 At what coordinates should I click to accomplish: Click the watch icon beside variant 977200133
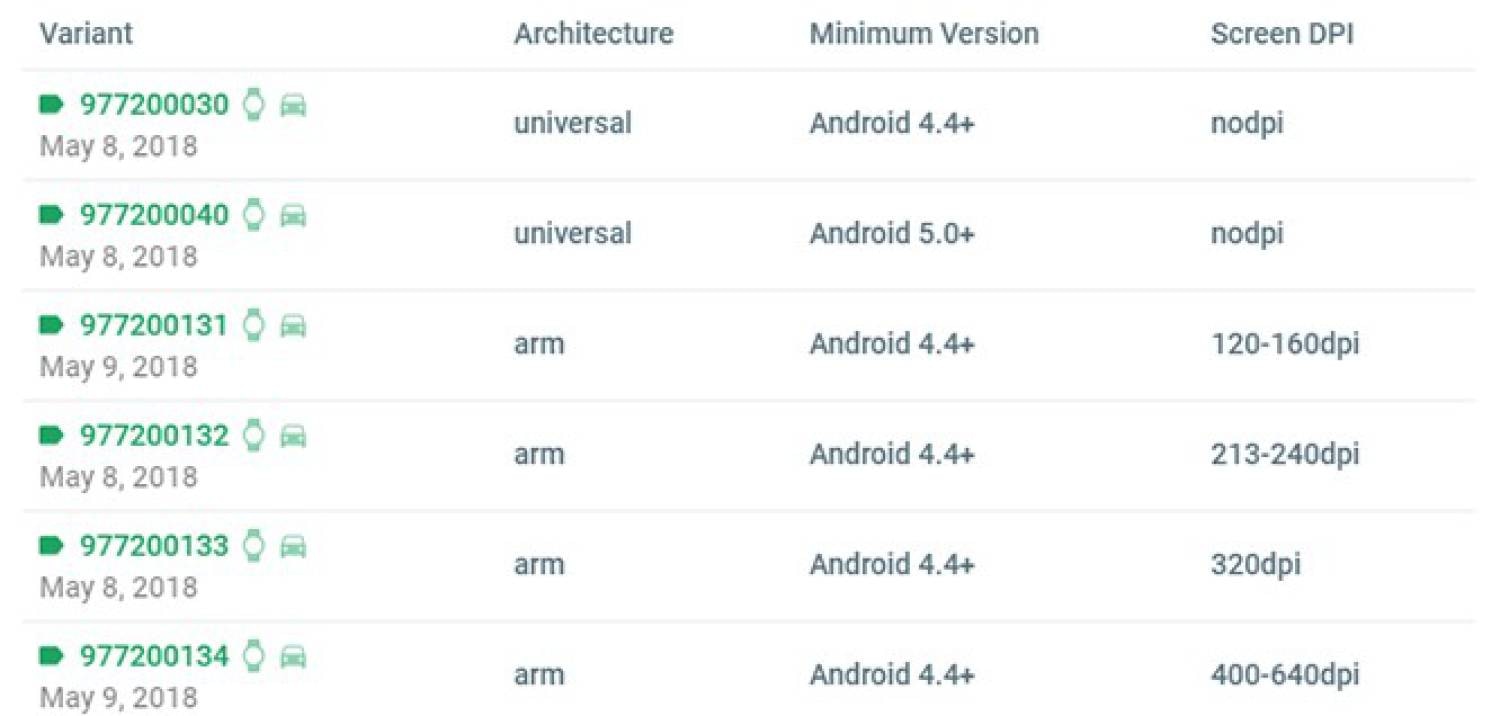[x=255, y=546]
